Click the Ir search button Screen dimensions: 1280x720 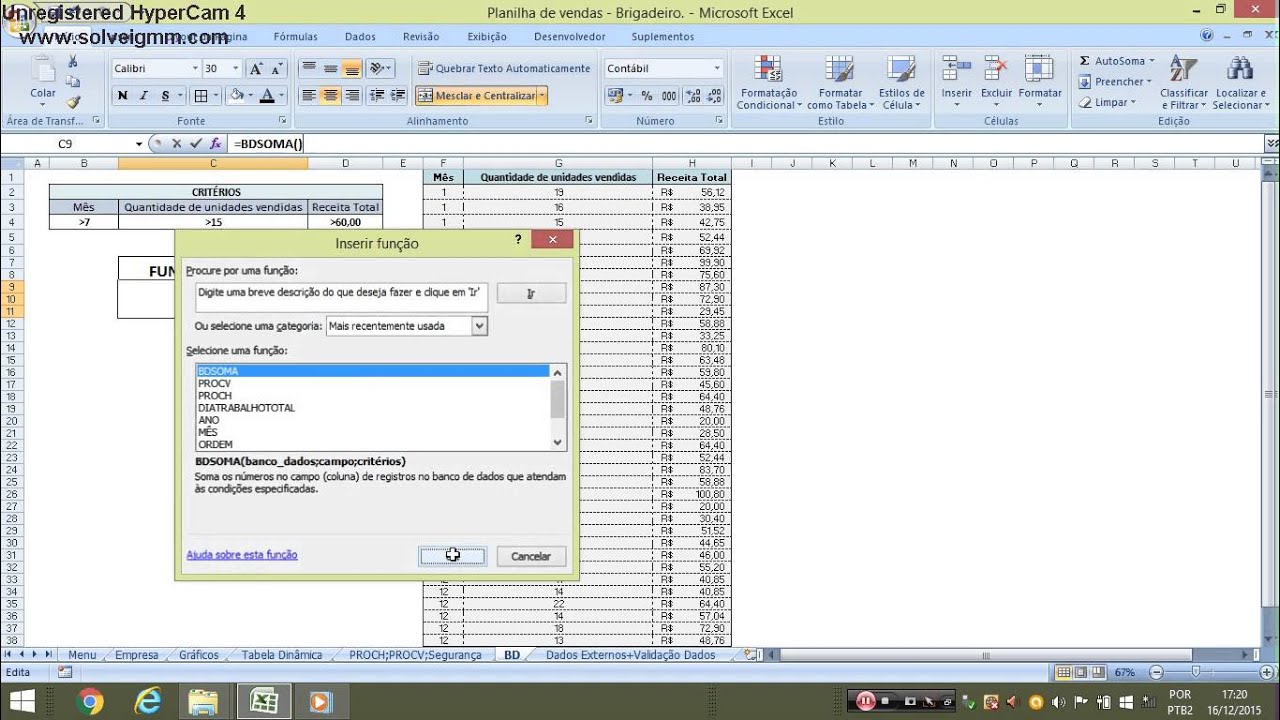531,293
